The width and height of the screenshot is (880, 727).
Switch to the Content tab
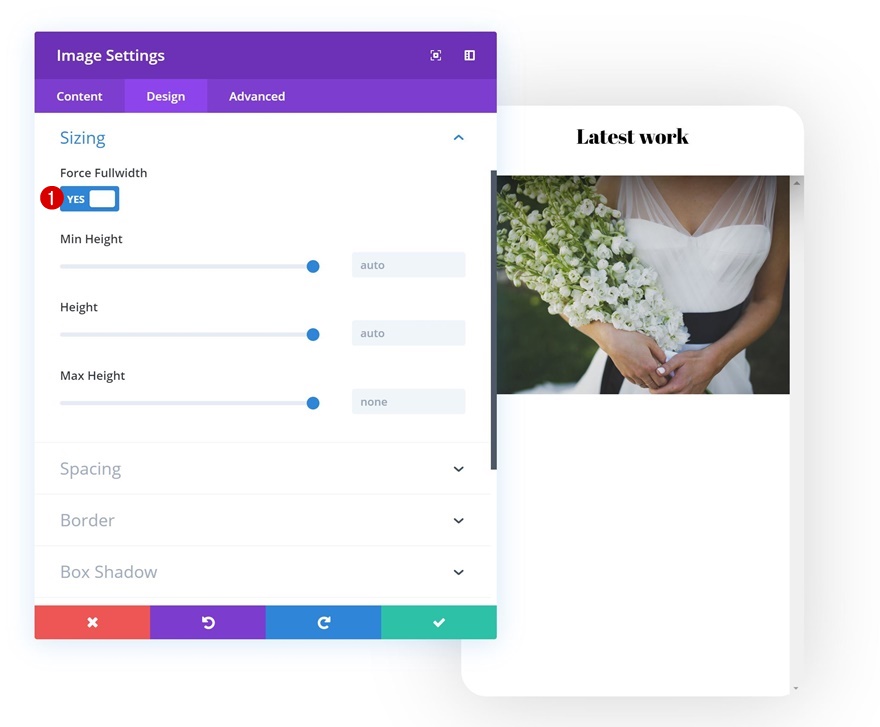79,96
